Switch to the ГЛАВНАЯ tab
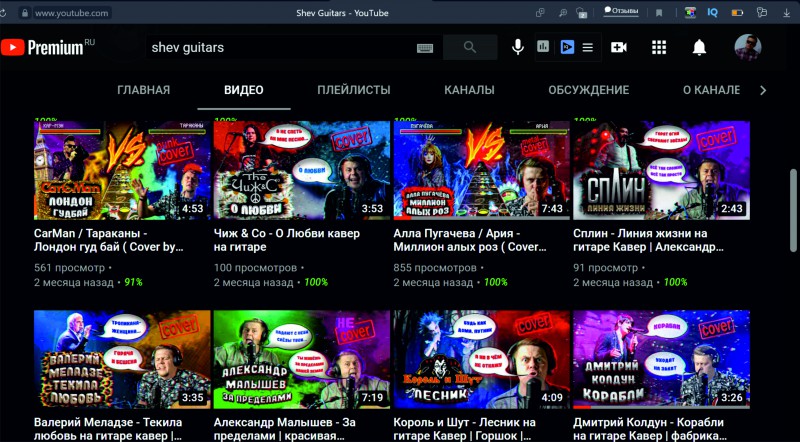The height and width of the screenshot is (442, 800). pyautogui.click(x=143, y=90)
